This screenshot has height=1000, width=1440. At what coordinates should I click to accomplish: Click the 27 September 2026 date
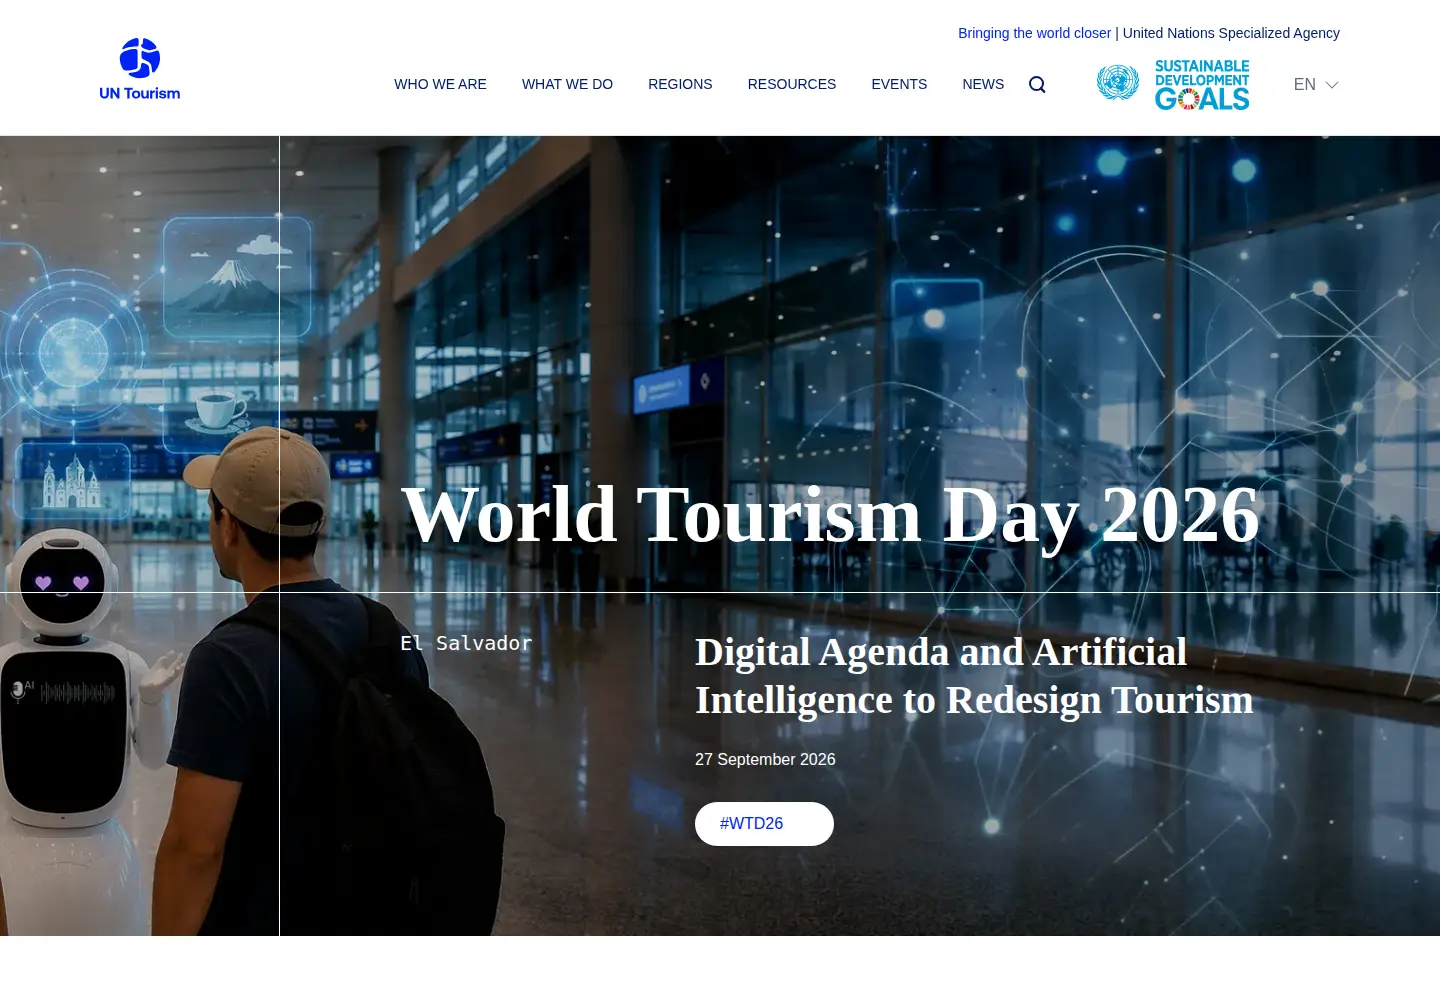[765, 760]
